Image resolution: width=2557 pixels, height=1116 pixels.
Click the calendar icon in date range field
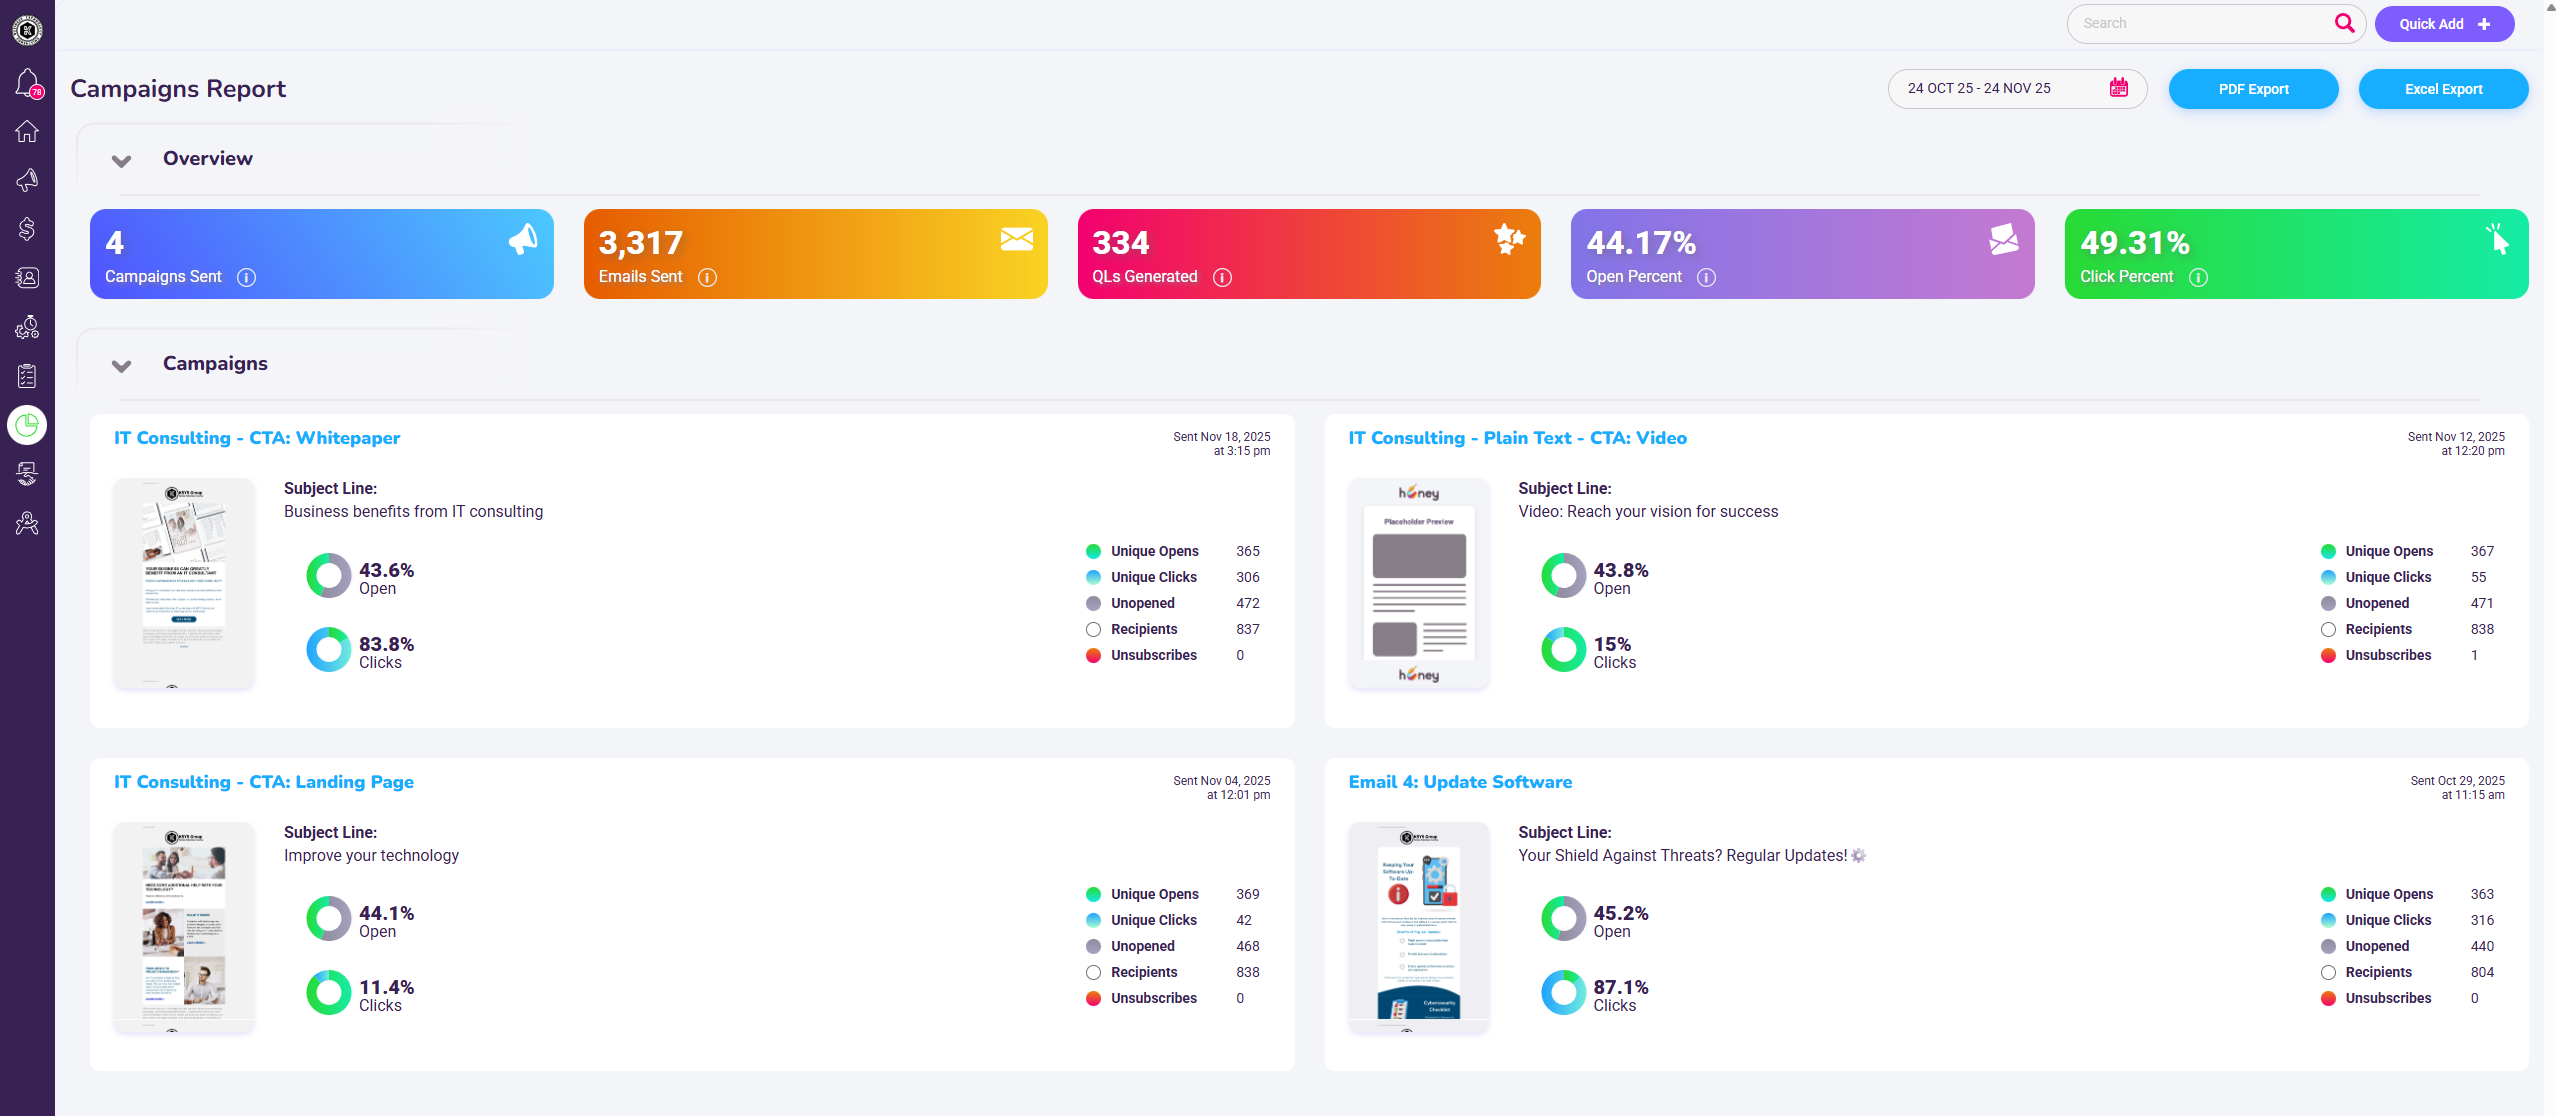coord(2118,88)
